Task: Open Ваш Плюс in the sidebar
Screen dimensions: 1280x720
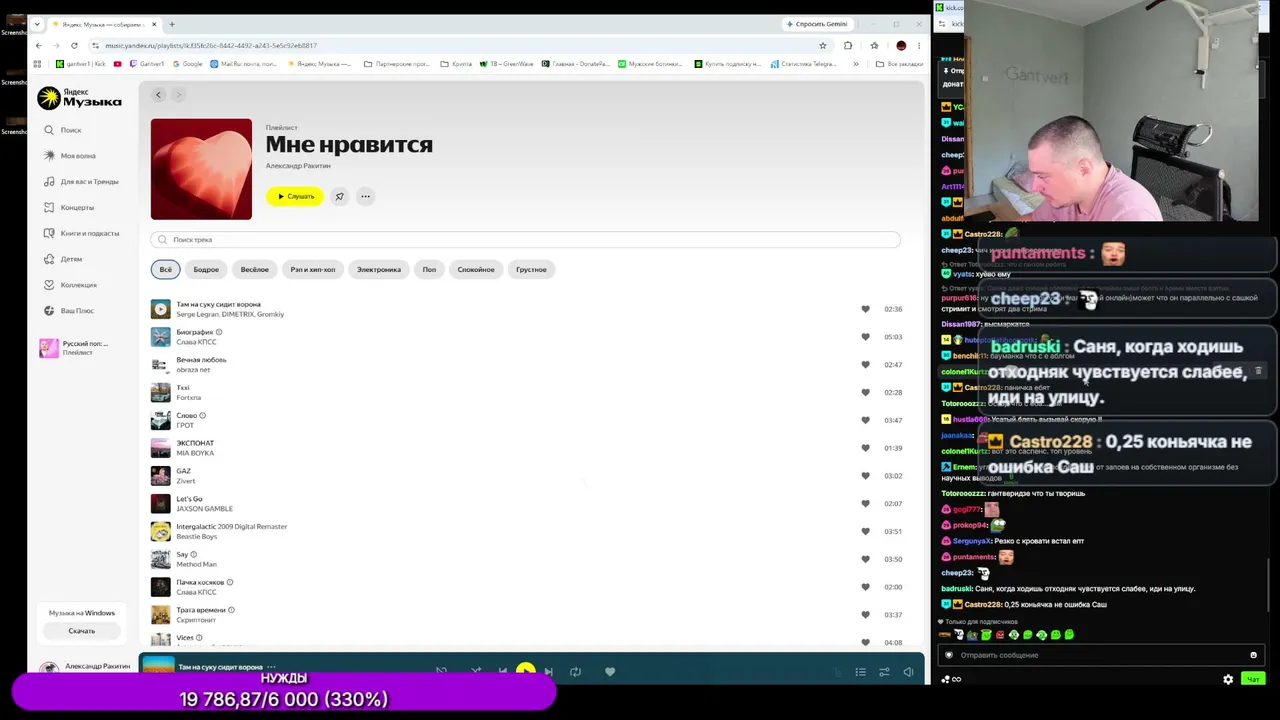Action: [69, 311]
